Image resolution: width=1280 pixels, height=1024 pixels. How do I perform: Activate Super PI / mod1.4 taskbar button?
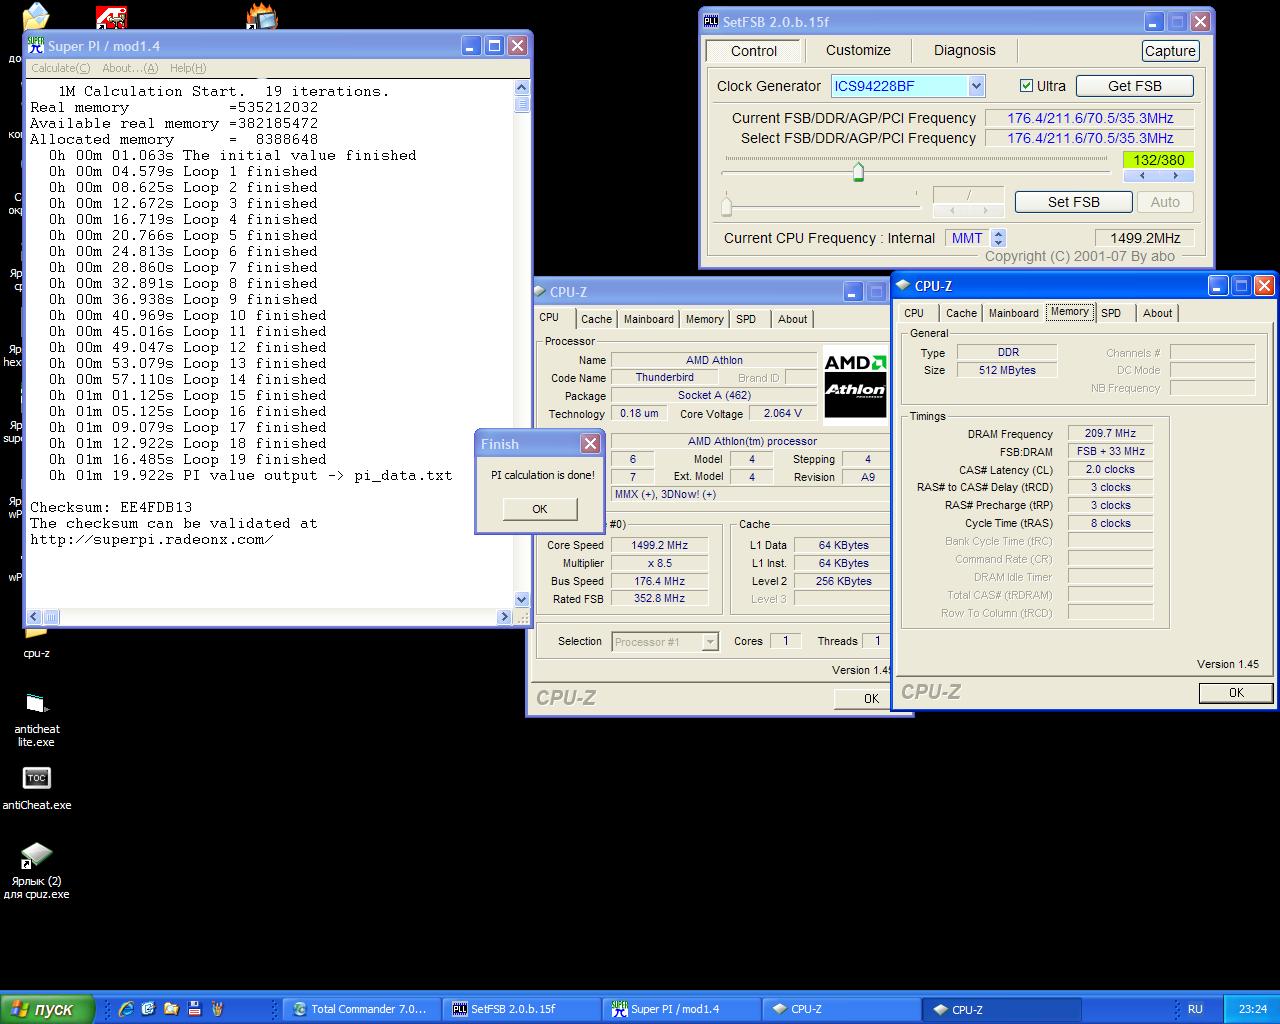[681, 1009]
